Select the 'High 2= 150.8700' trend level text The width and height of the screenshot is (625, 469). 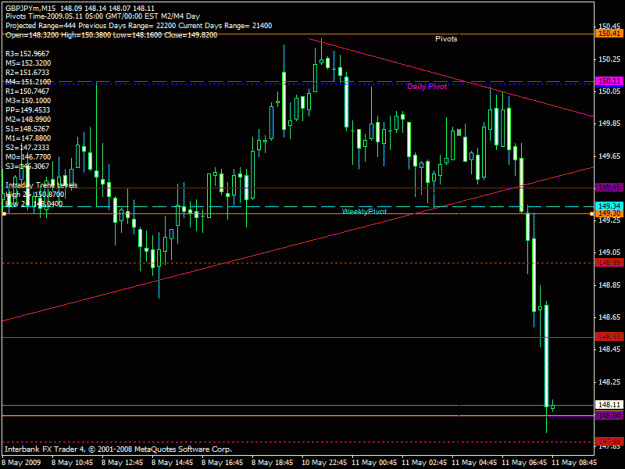(x=35, y=194)
